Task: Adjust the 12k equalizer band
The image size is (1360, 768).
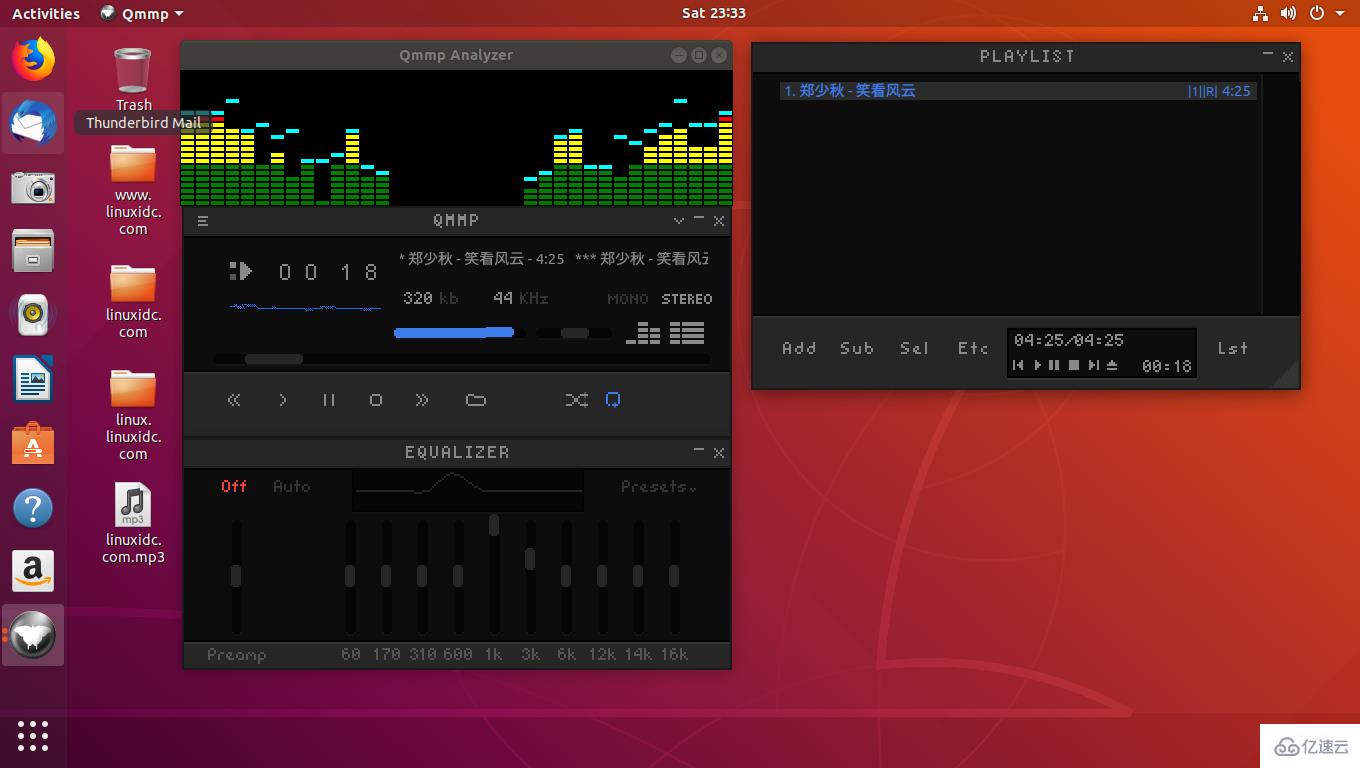Action: point(602,577)
